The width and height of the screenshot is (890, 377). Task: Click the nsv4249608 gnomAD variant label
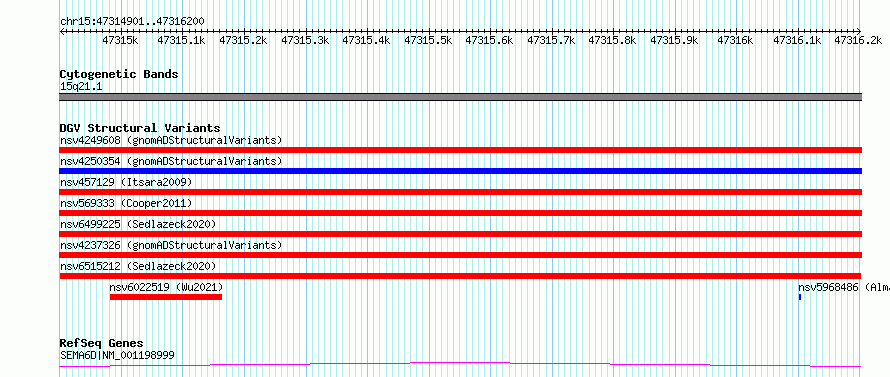pos(171,140)
